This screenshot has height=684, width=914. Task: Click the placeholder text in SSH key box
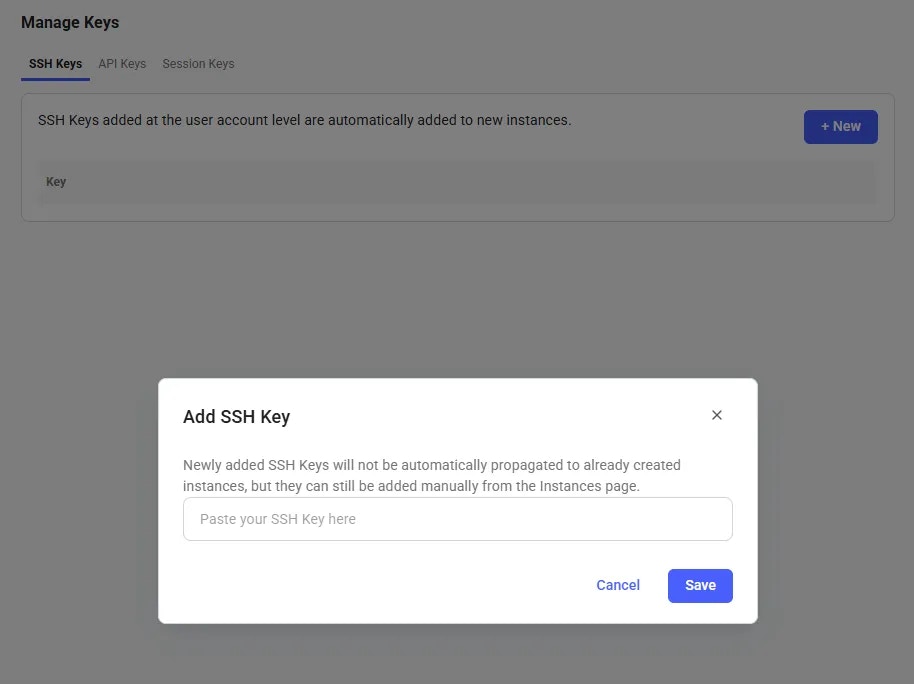[x=277, y=519]
